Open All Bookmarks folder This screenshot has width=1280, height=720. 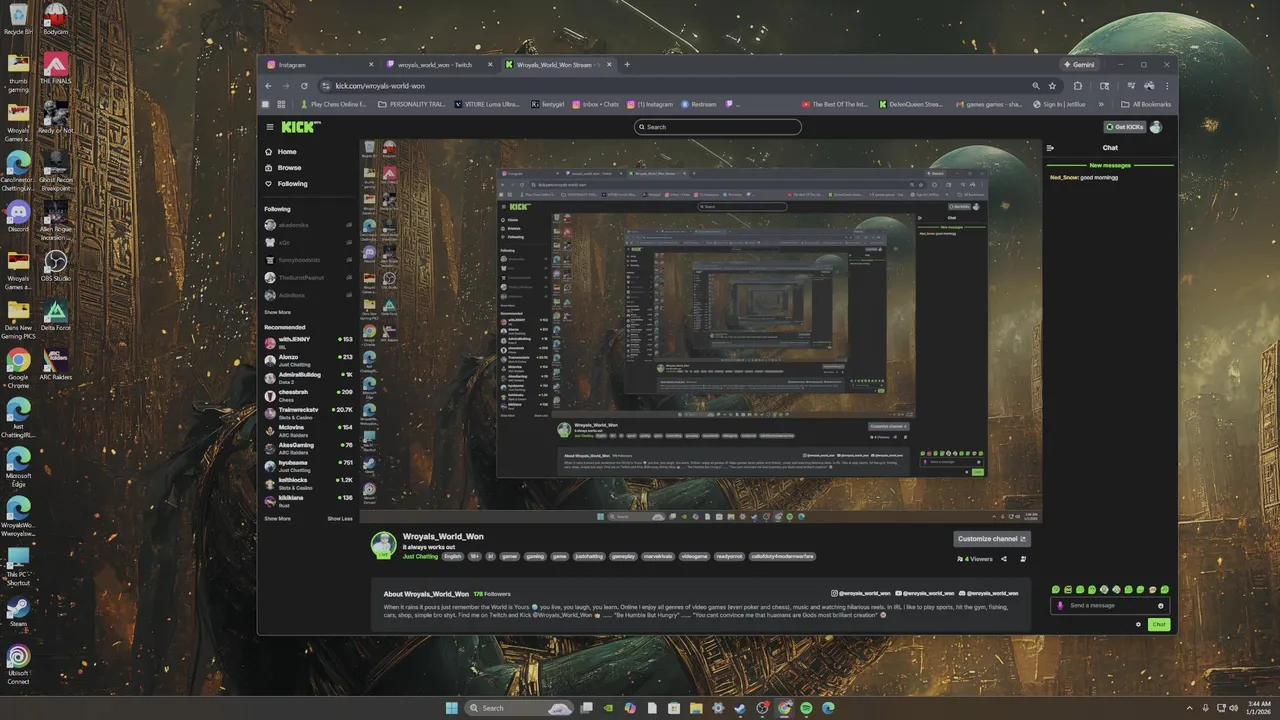[1146, 104]
